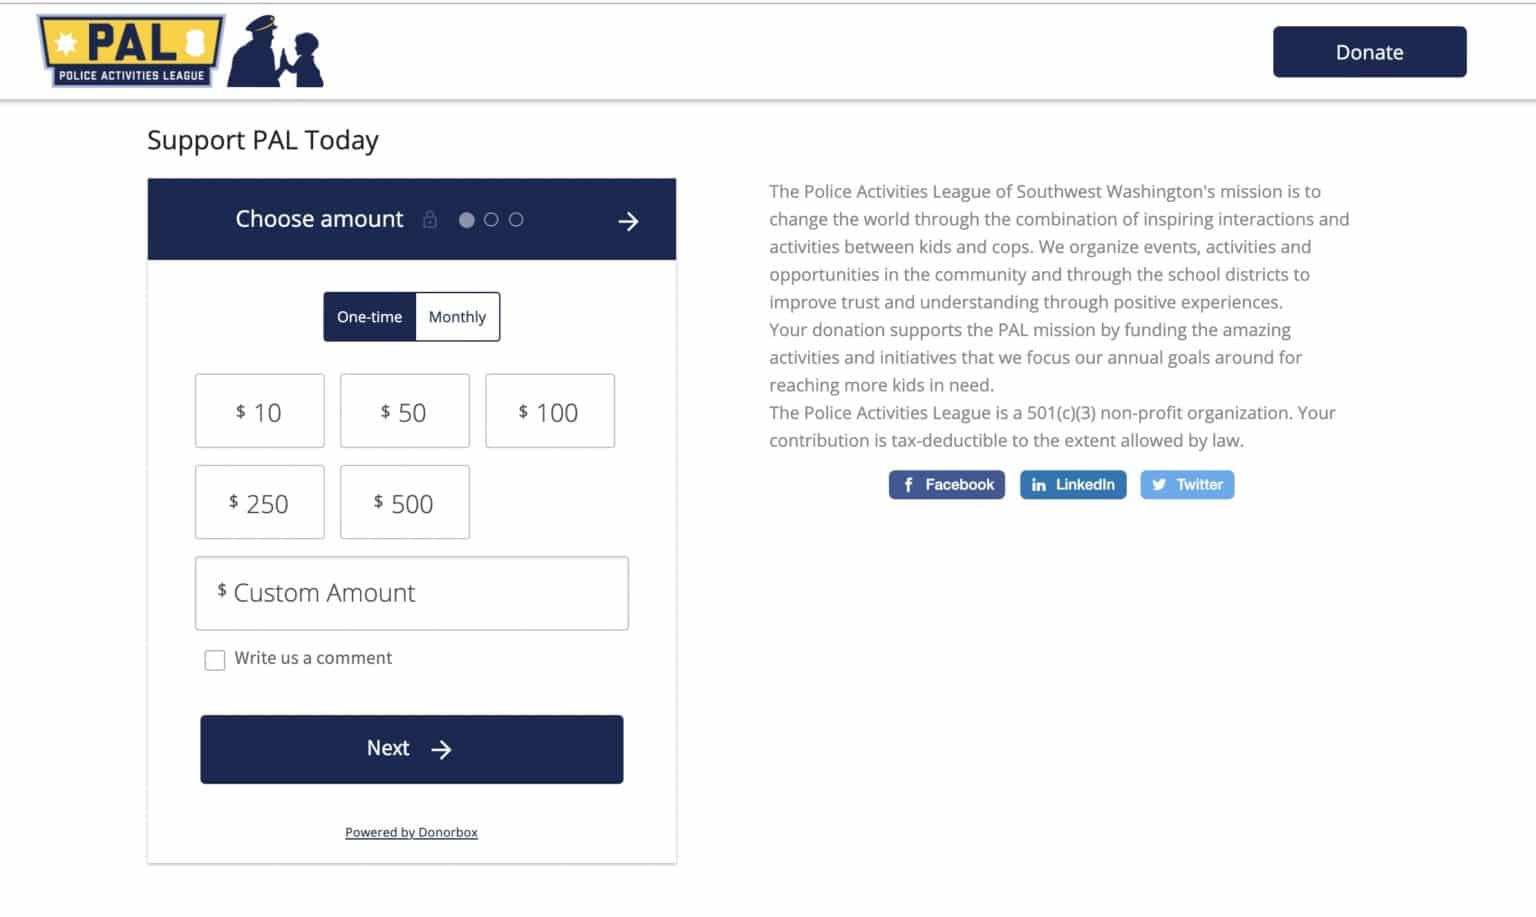This screenshot has width=1536, height=917.
Task: Click the first filled step indicator dot
Action: point(466,220)
